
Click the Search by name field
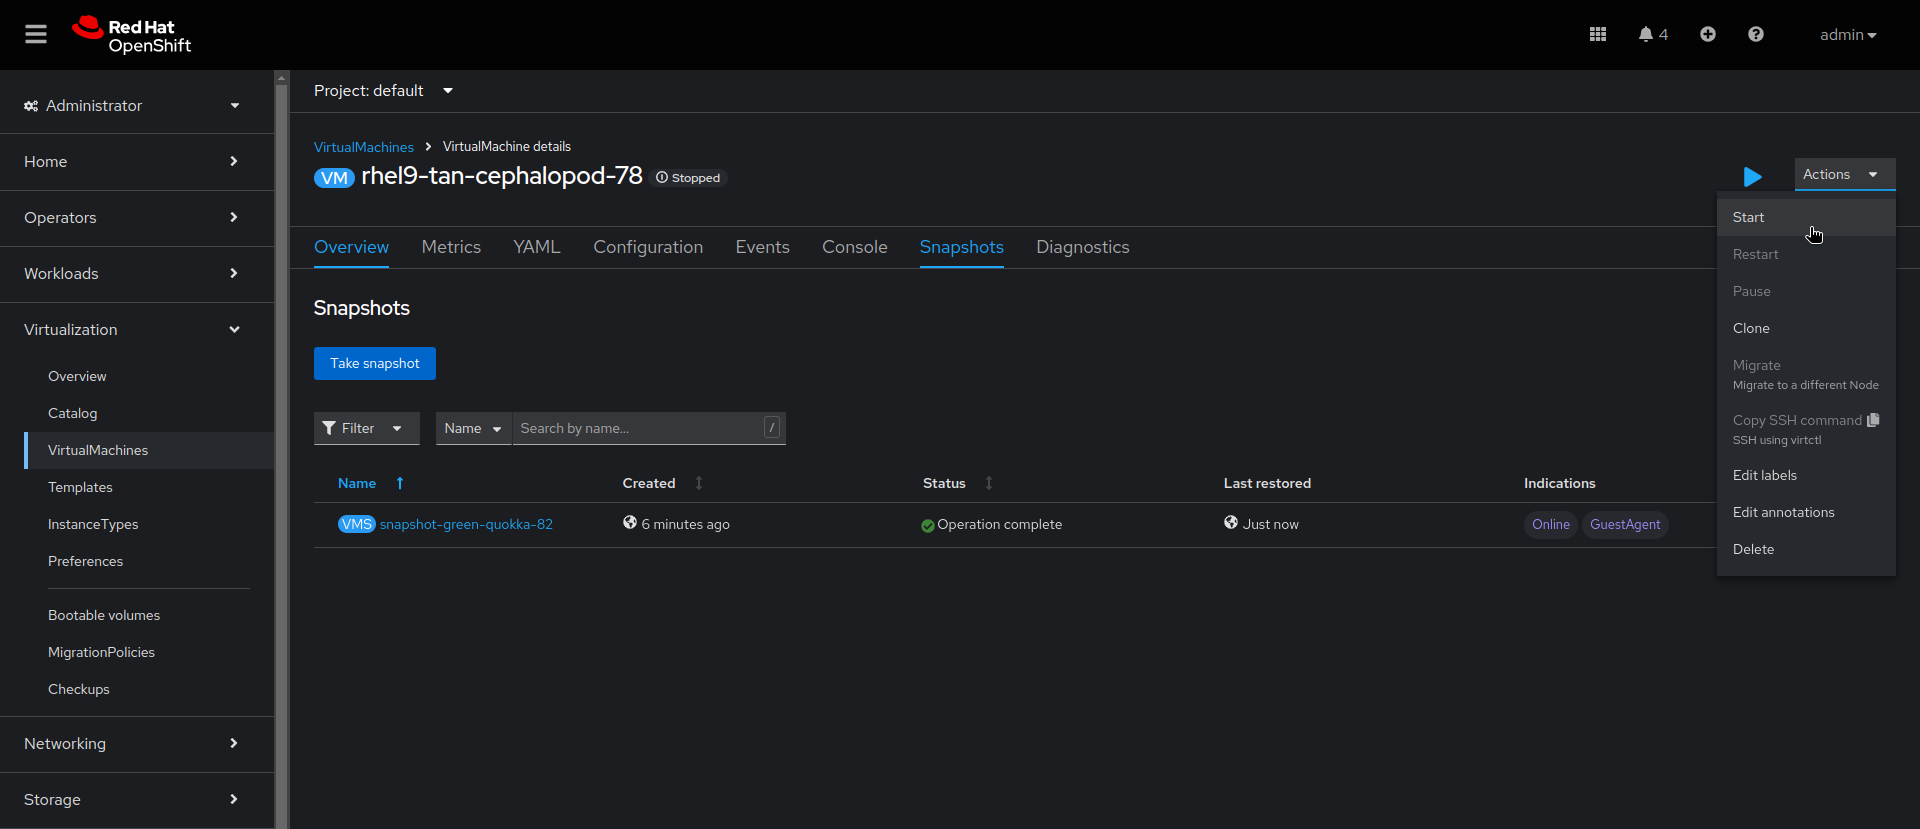click(x=638, y=428)
